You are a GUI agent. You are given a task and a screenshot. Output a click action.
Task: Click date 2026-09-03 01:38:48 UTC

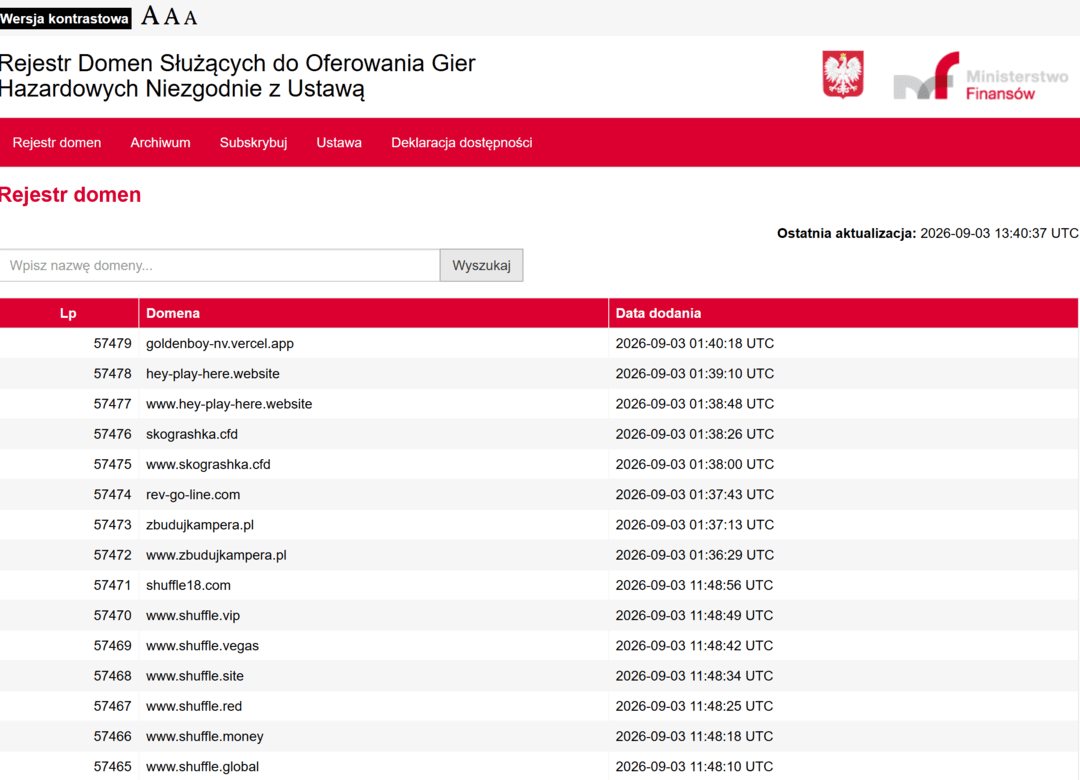point(694,404)
